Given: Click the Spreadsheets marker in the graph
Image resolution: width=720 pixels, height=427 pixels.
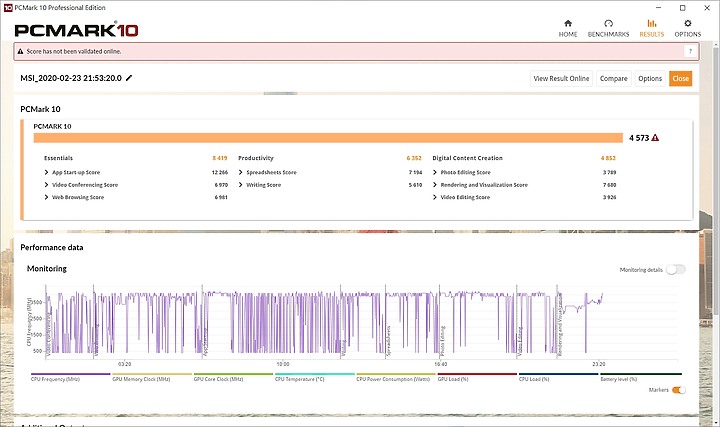Looking at the screenshot, I should (388, 341).
